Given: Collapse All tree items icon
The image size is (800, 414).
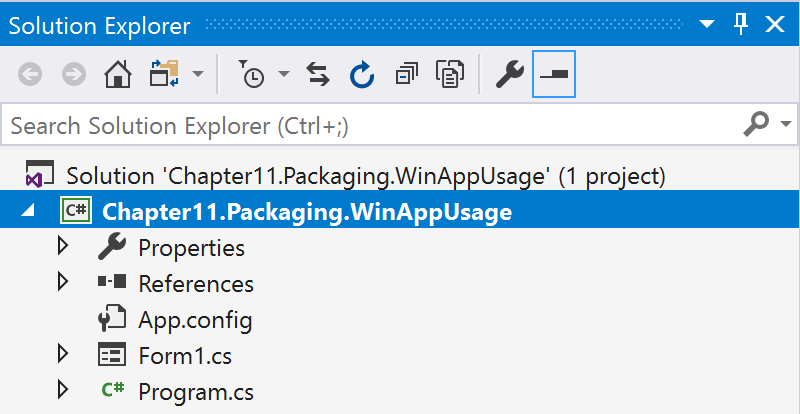Looking at the screenshot, I should click(x=407, y=75).
